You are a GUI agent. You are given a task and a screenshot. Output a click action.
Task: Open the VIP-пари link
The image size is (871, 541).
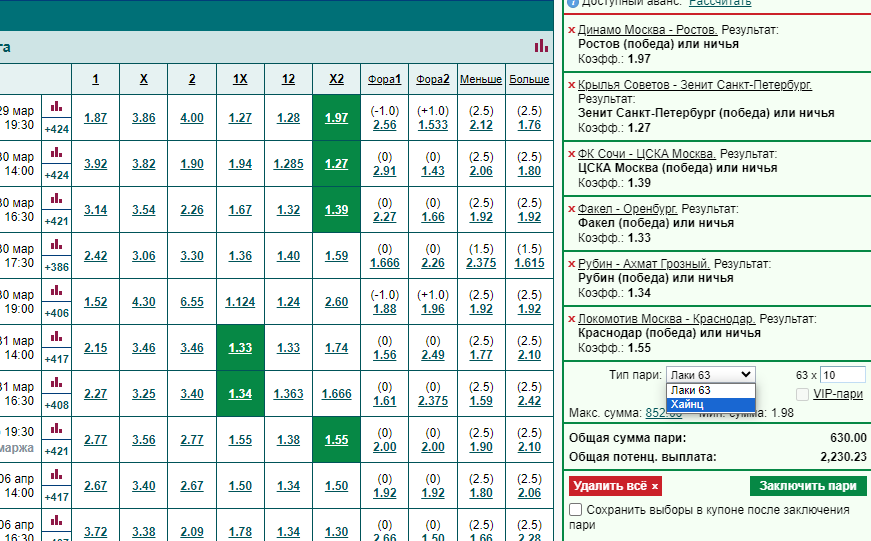(x=838, y=394)
